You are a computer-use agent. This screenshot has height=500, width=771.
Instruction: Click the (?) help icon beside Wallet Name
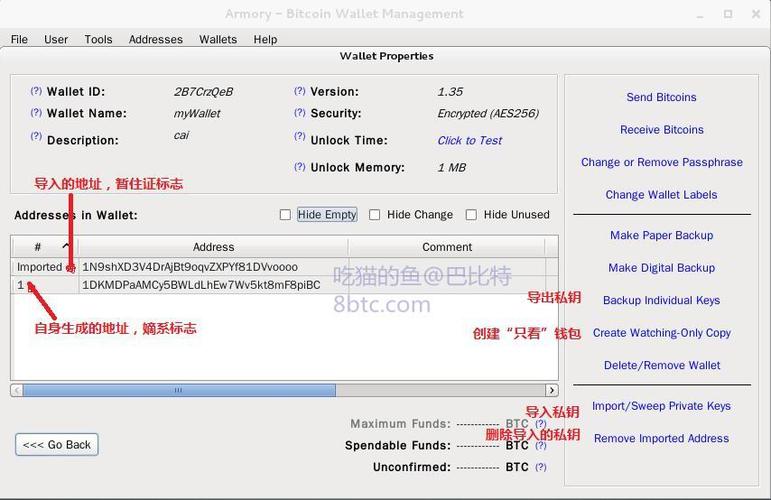(36, 113)
